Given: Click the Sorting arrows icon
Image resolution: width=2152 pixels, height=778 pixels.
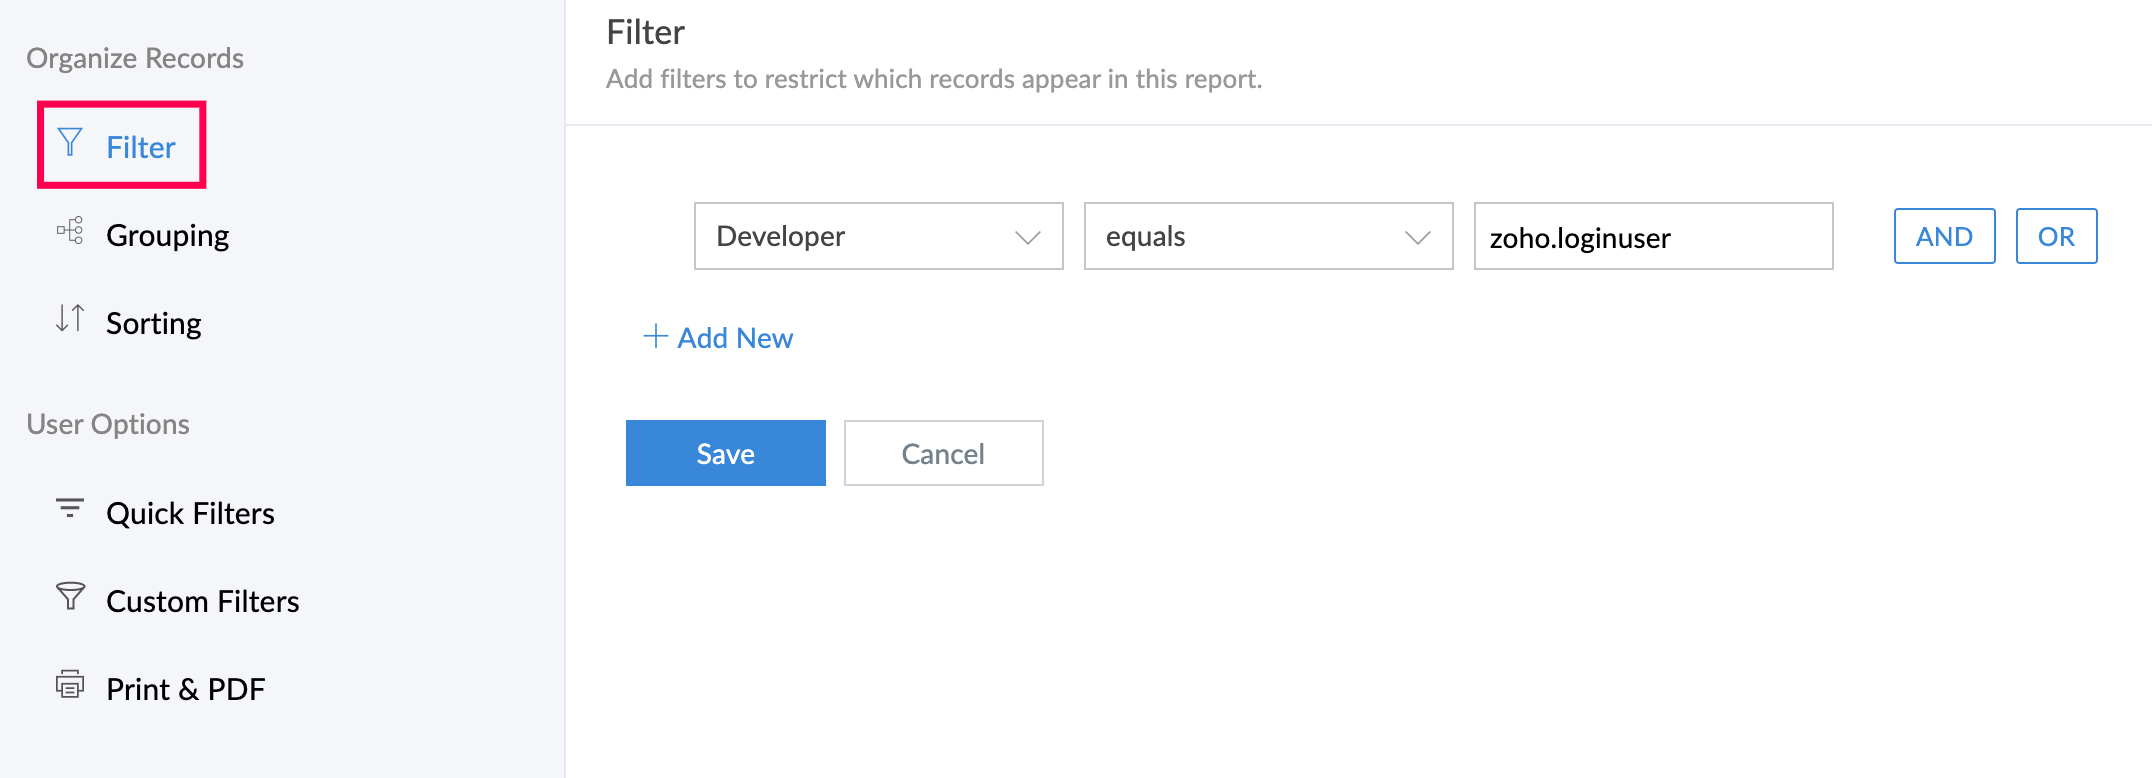Looking at the screenshot, I should pos(70,319).
